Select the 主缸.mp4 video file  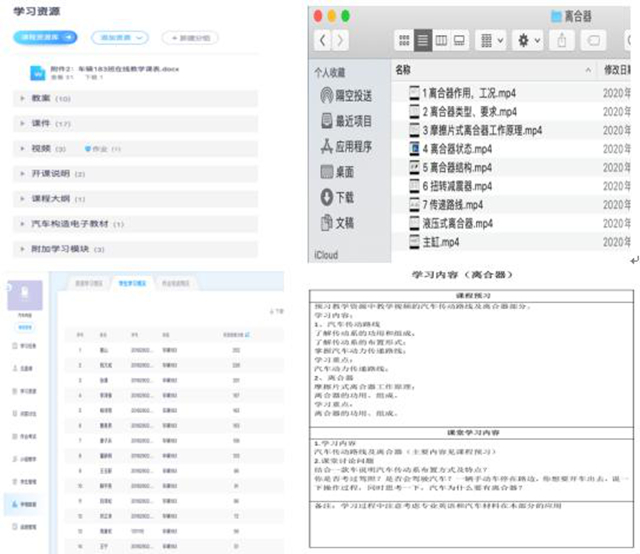[440, 241]
